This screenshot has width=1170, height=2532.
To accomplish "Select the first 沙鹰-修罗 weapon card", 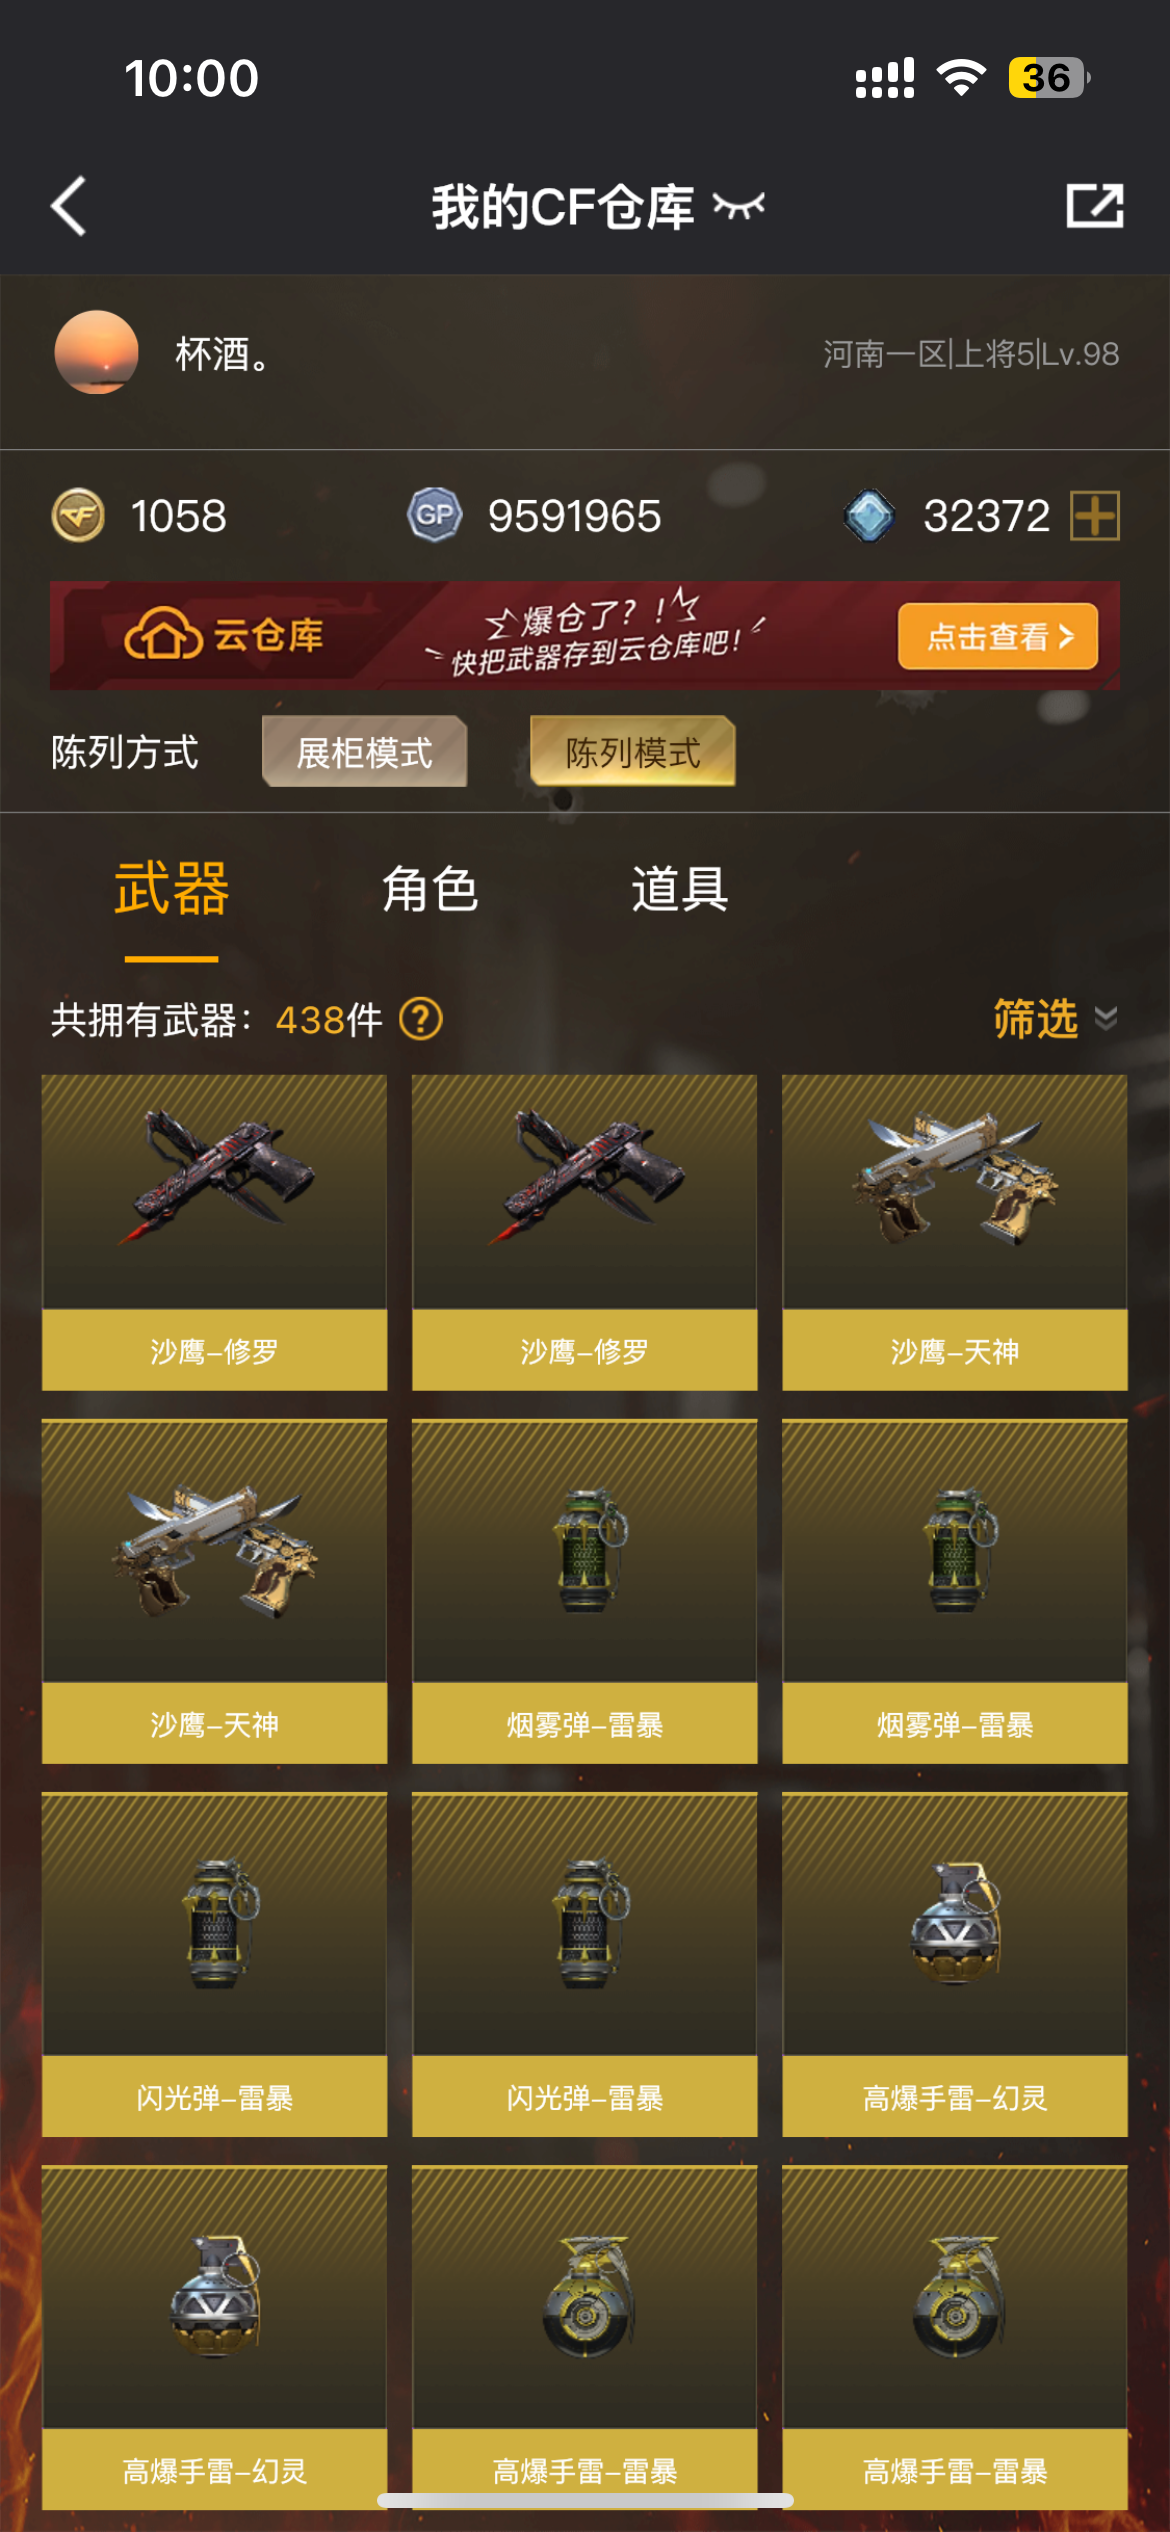I will (x=214, y=1232).
